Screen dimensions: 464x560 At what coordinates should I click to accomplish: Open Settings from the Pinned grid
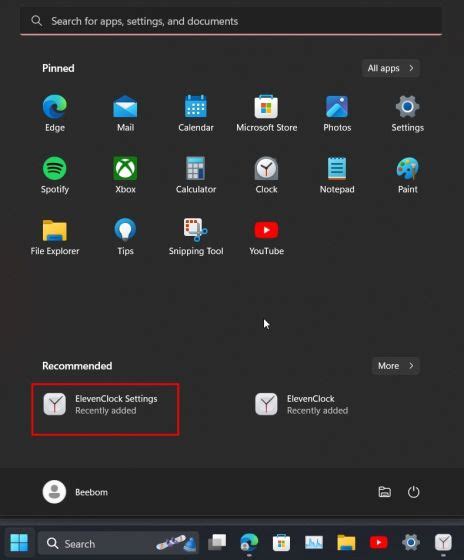tap(408, 113)
